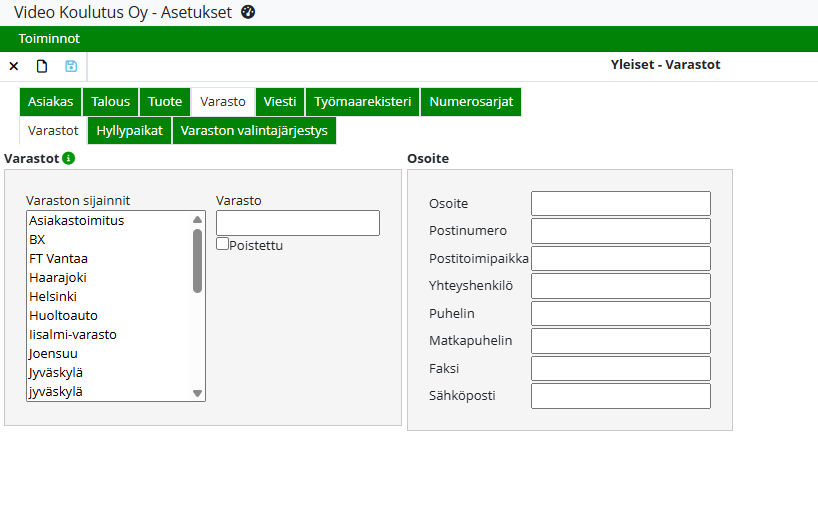Open Varaston valintajärjestys sub-tab
The image size is (818, 516).
(254, 131)
